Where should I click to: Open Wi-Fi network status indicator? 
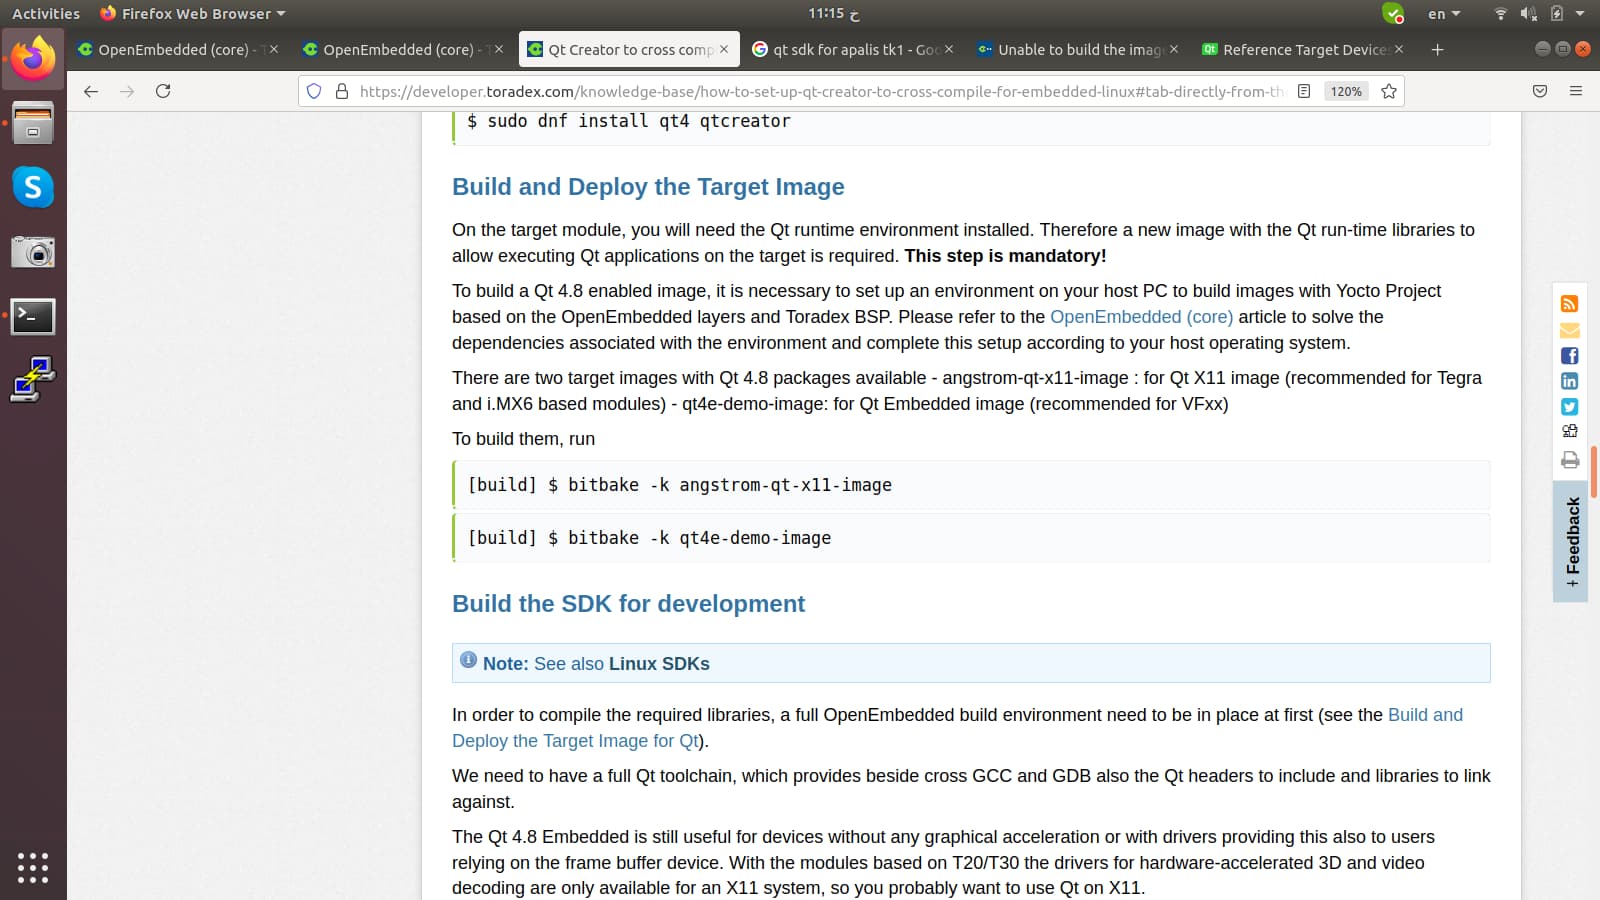pyautogui.click(x=1500, y=13)
